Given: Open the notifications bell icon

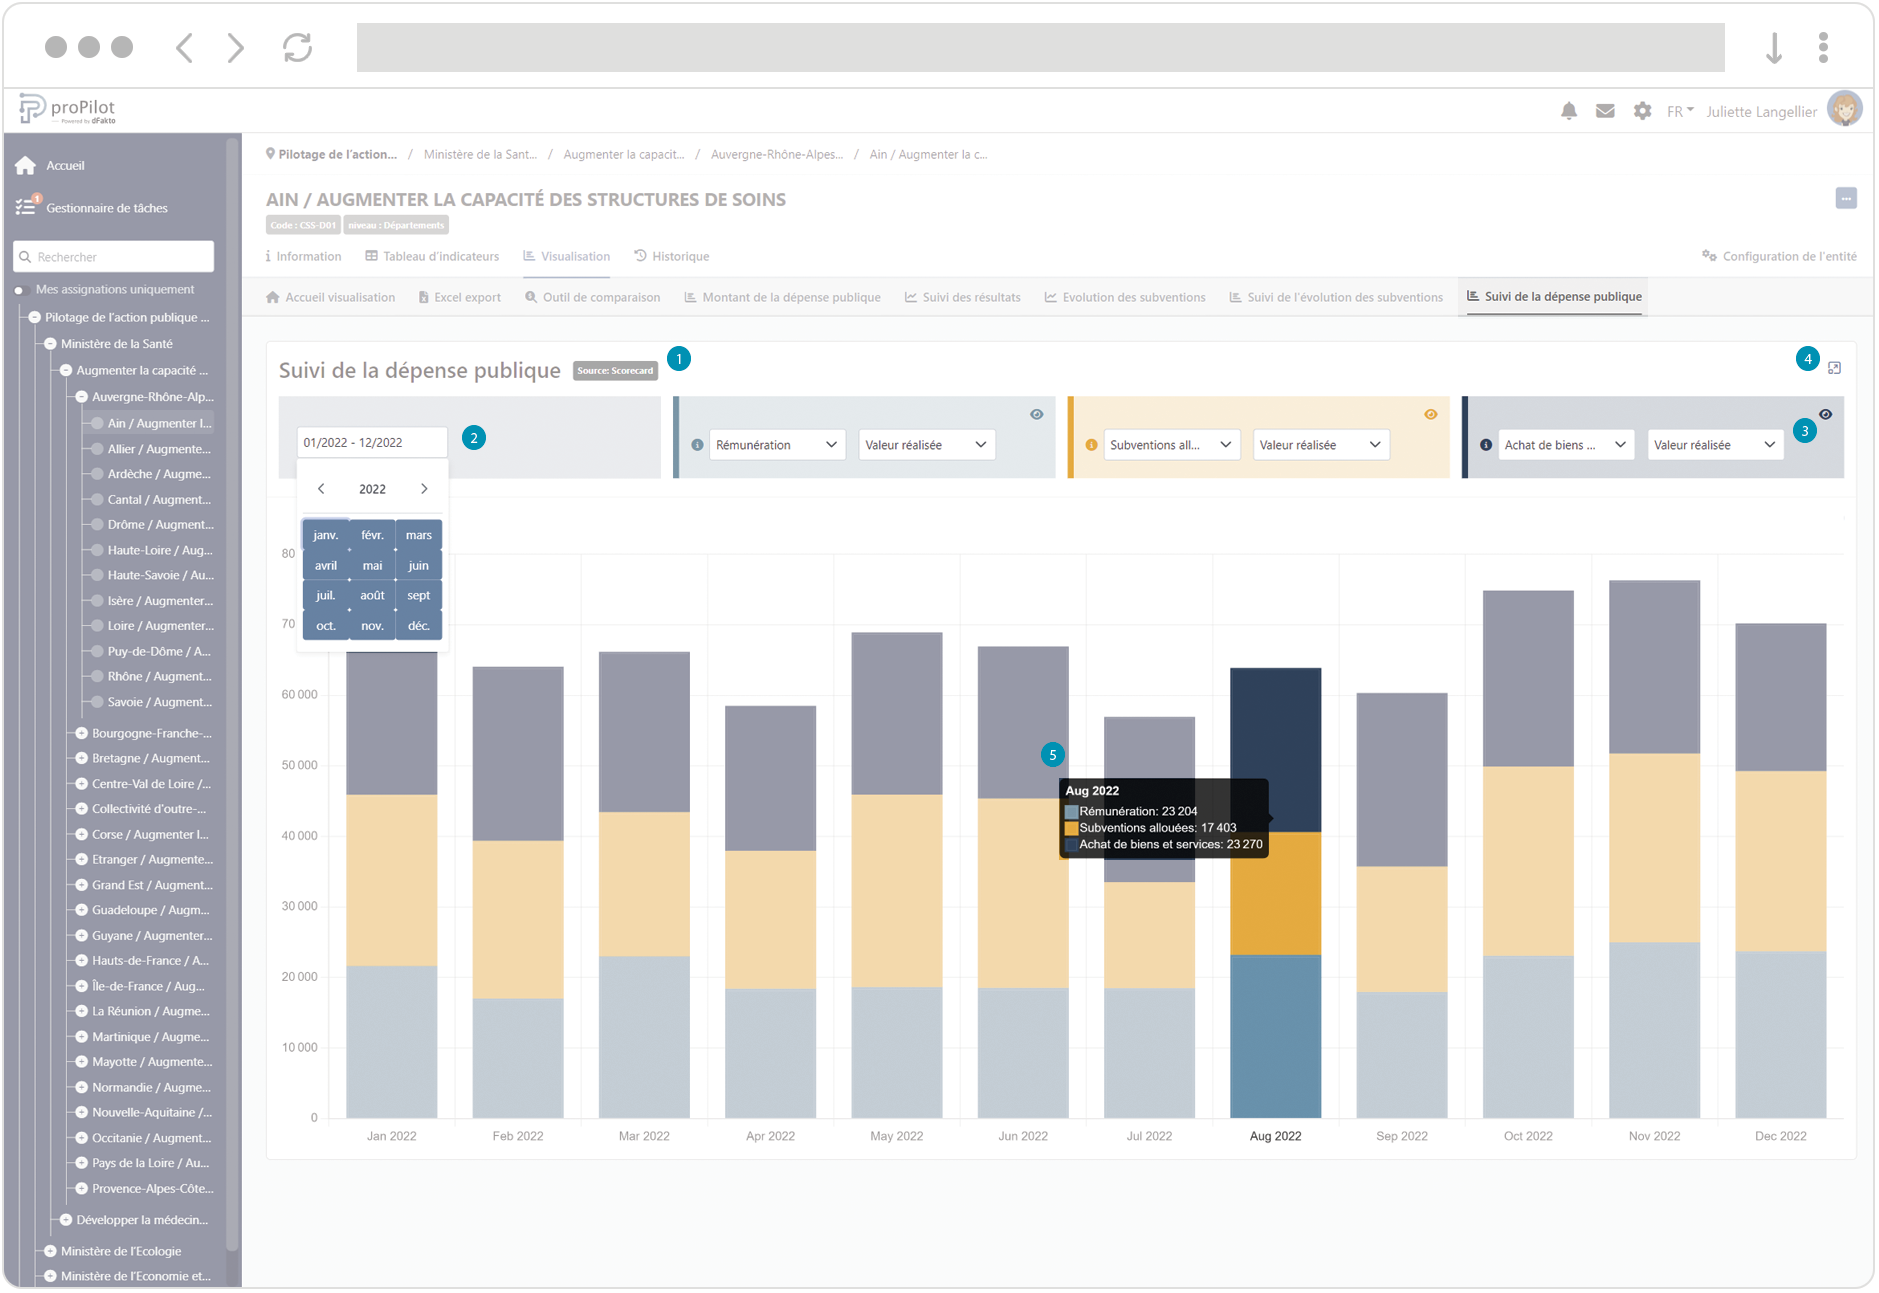Looking at the screenshot, I should 1568,111.
